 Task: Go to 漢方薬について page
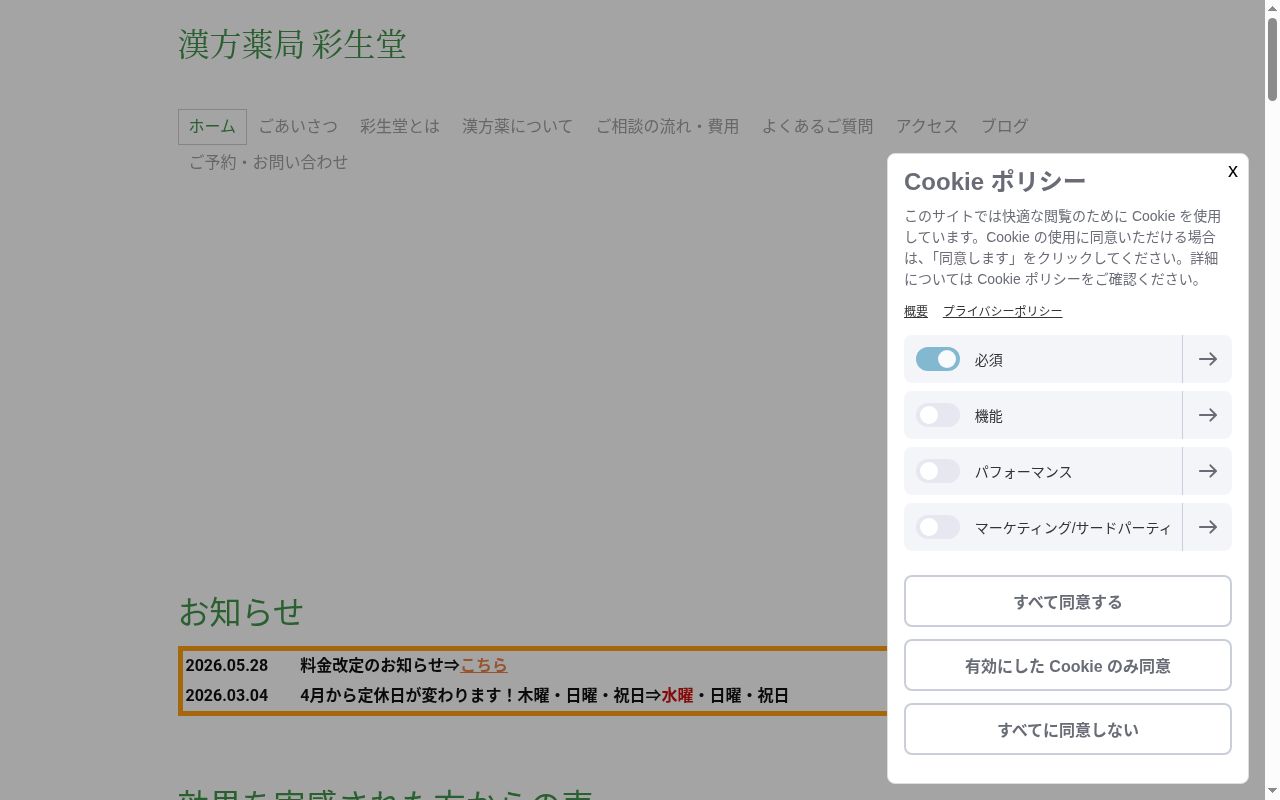[x=518, y=127]
